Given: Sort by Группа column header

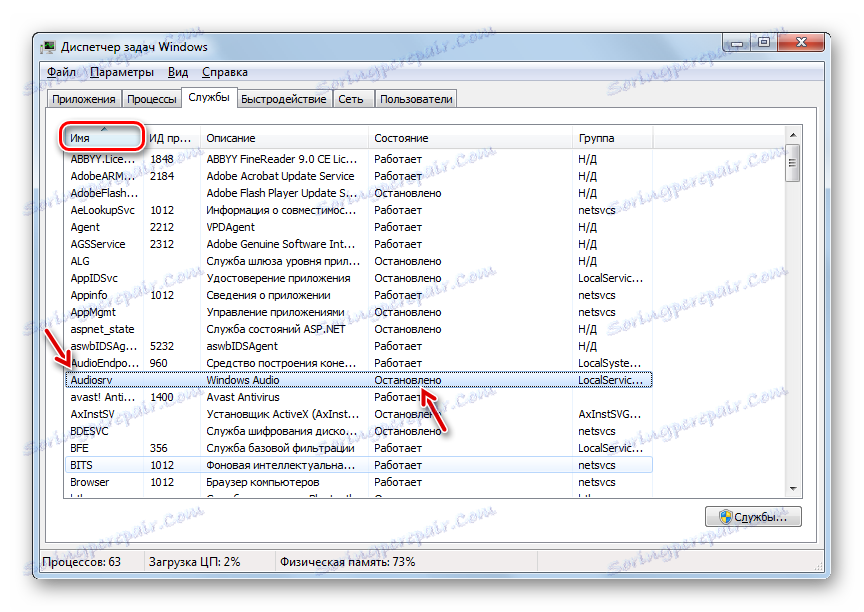Looking at the screenshot, I should 612,138.
